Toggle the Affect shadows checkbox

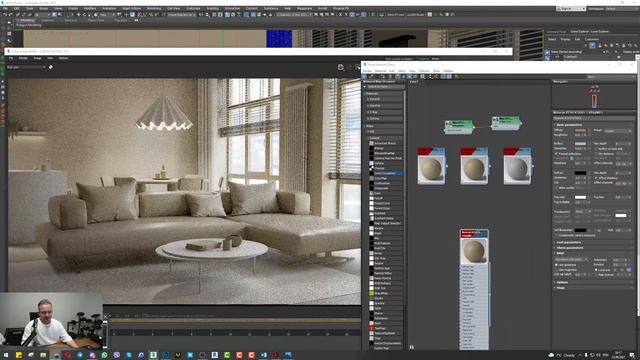point(596,178)
